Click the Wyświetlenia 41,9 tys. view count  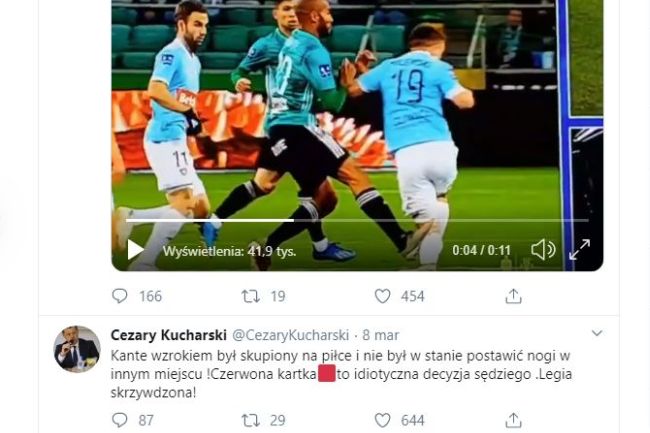(x=229, y=251)
